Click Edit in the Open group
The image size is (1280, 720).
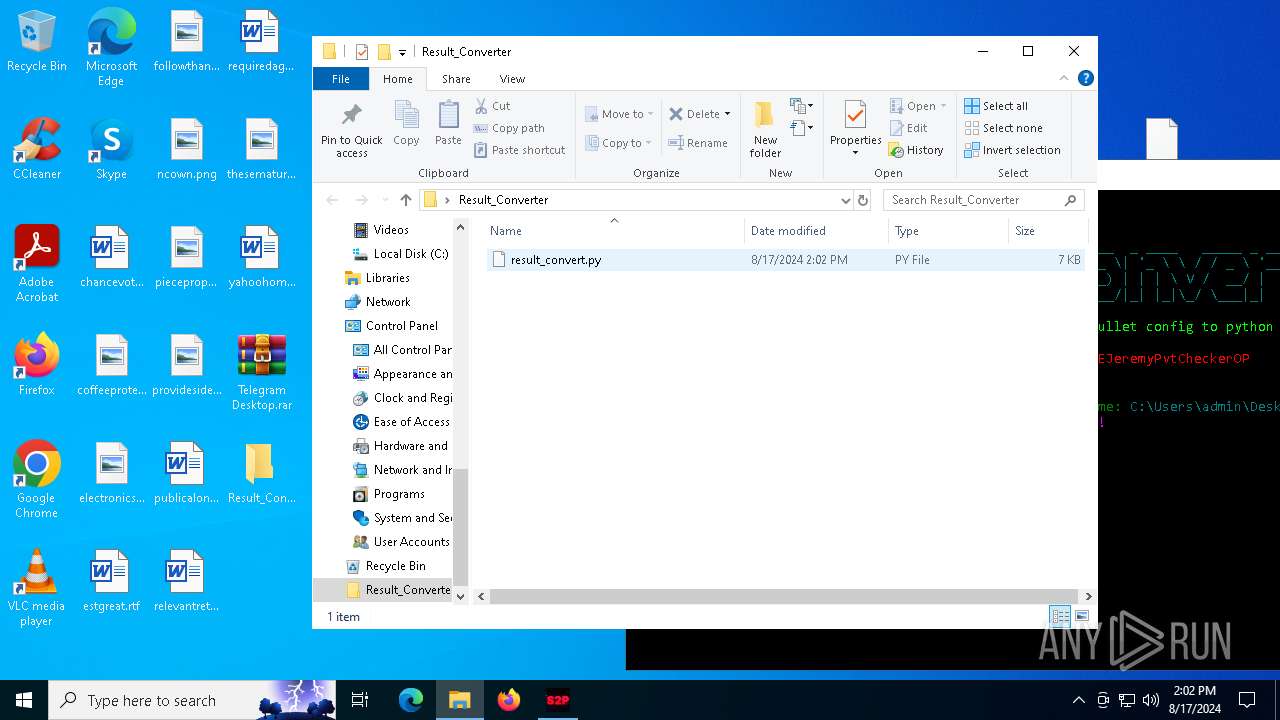point(908,128)
